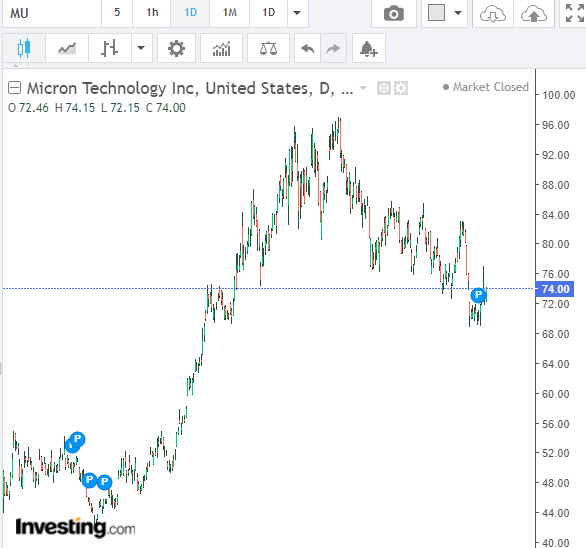Image resolution: width=586 pixels, height=548 pixels.
Task: Click the small toolbar collapse arrow
Action: coord(15,66)
